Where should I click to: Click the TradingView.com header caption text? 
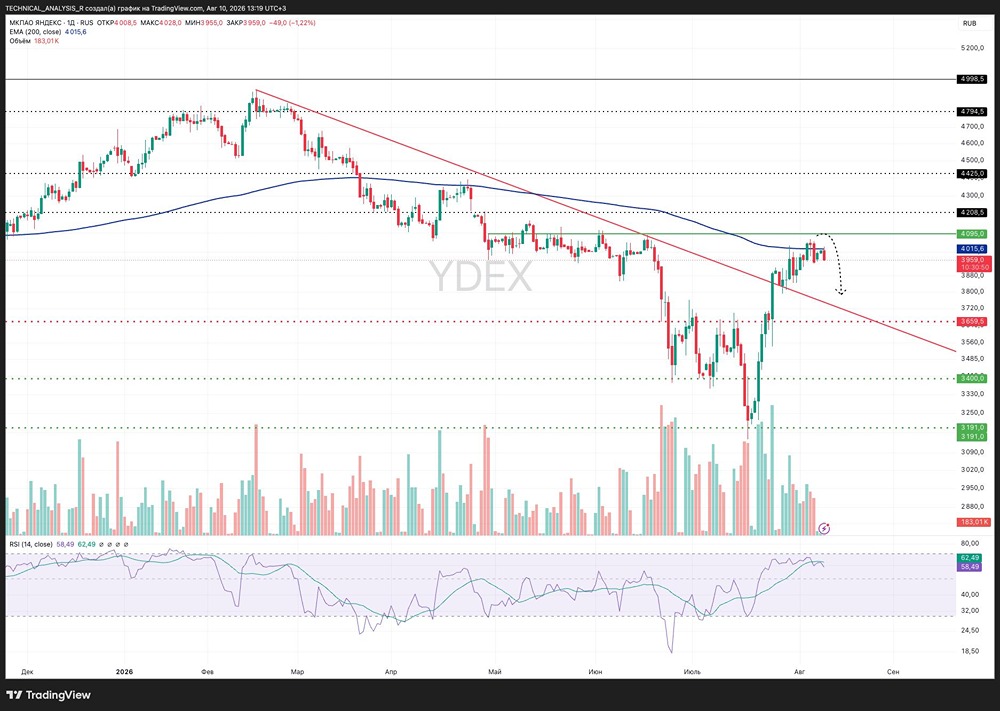[145, 8]
